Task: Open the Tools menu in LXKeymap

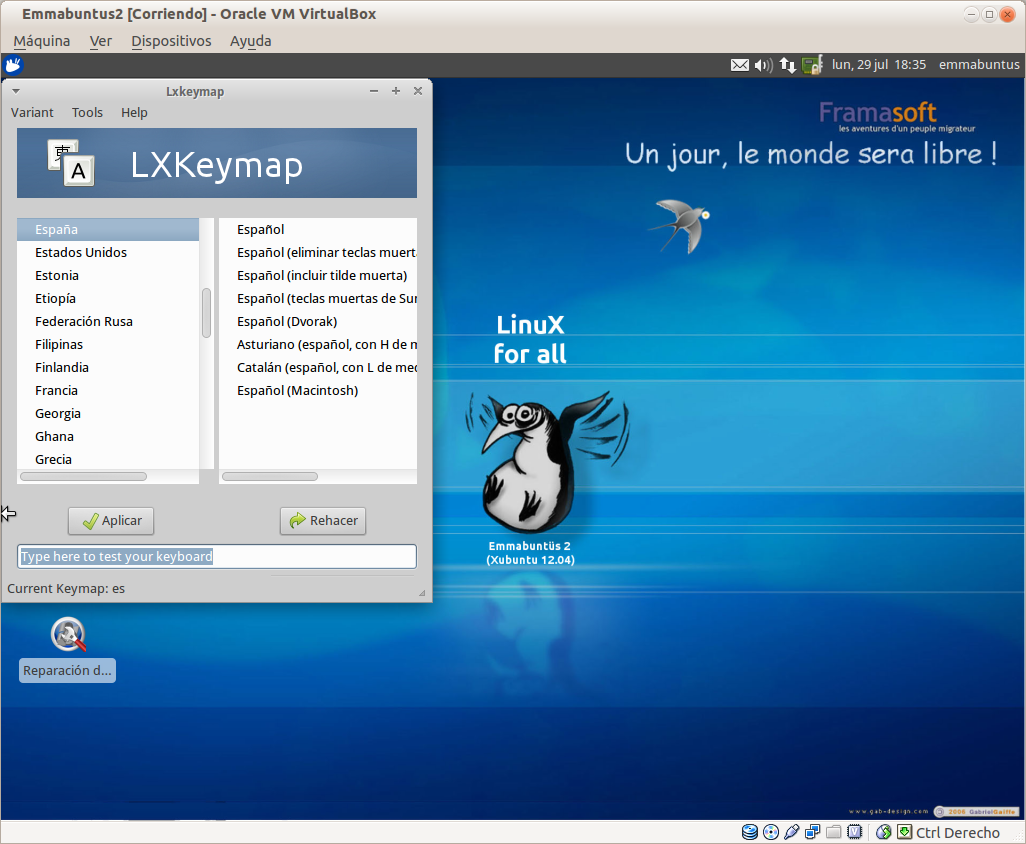Action: pyautogui.click(x=87, y=113)
